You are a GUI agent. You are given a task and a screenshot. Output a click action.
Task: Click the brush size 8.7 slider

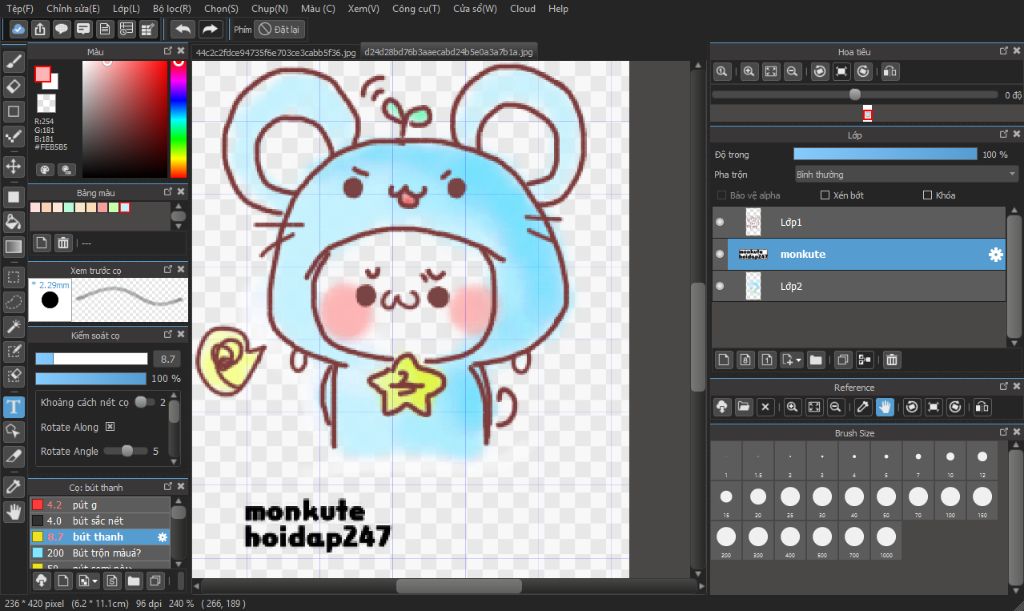[91, 359]
